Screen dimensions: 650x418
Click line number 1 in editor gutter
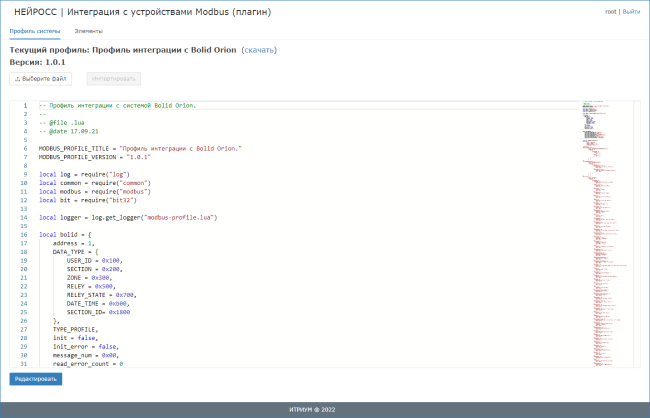pyautogui.click(x=25, y=106)
